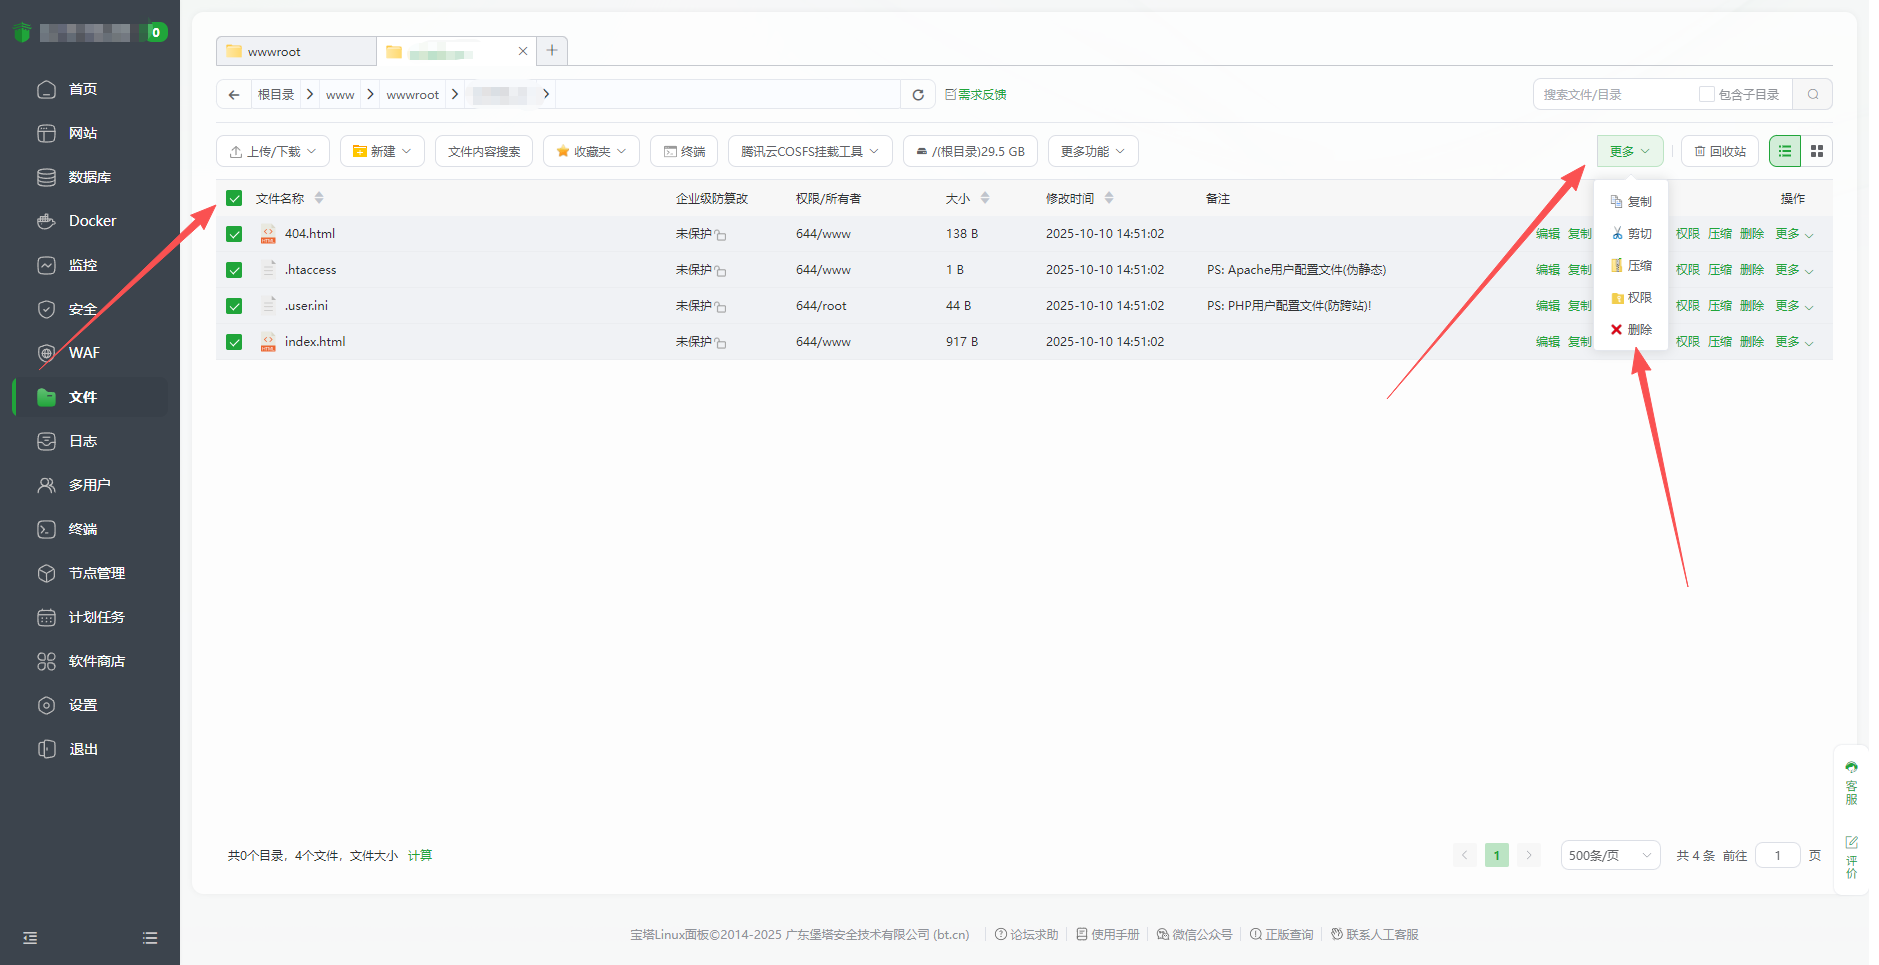Click the file search input field
This screenshot has width=1879, height=965.
[x=1612, y=95]
